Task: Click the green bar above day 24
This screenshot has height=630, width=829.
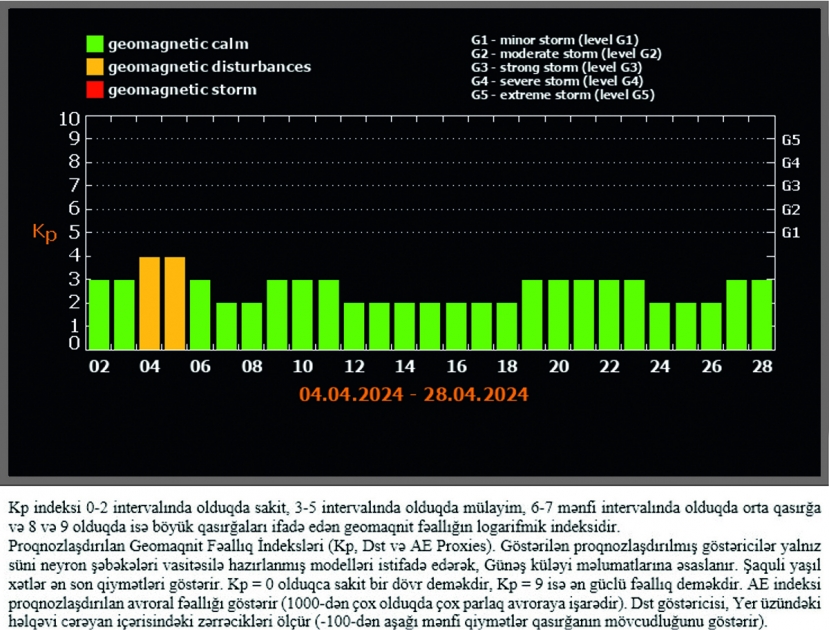Action: point(660,326)
